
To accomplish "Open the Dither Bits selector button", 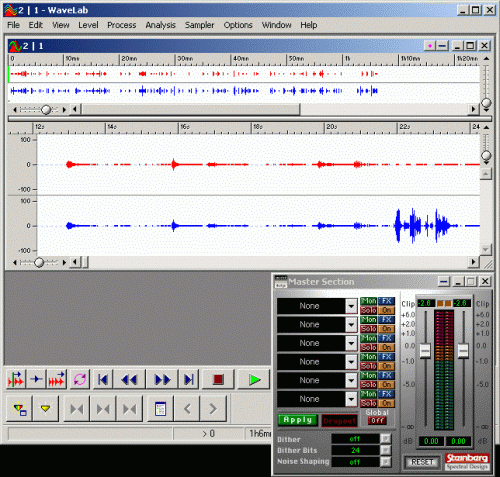I will point(385,450).
